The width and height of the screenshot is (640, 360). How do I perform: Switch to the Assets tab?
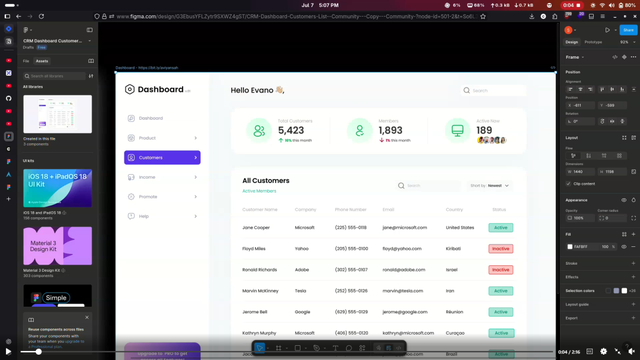(42, 61)
